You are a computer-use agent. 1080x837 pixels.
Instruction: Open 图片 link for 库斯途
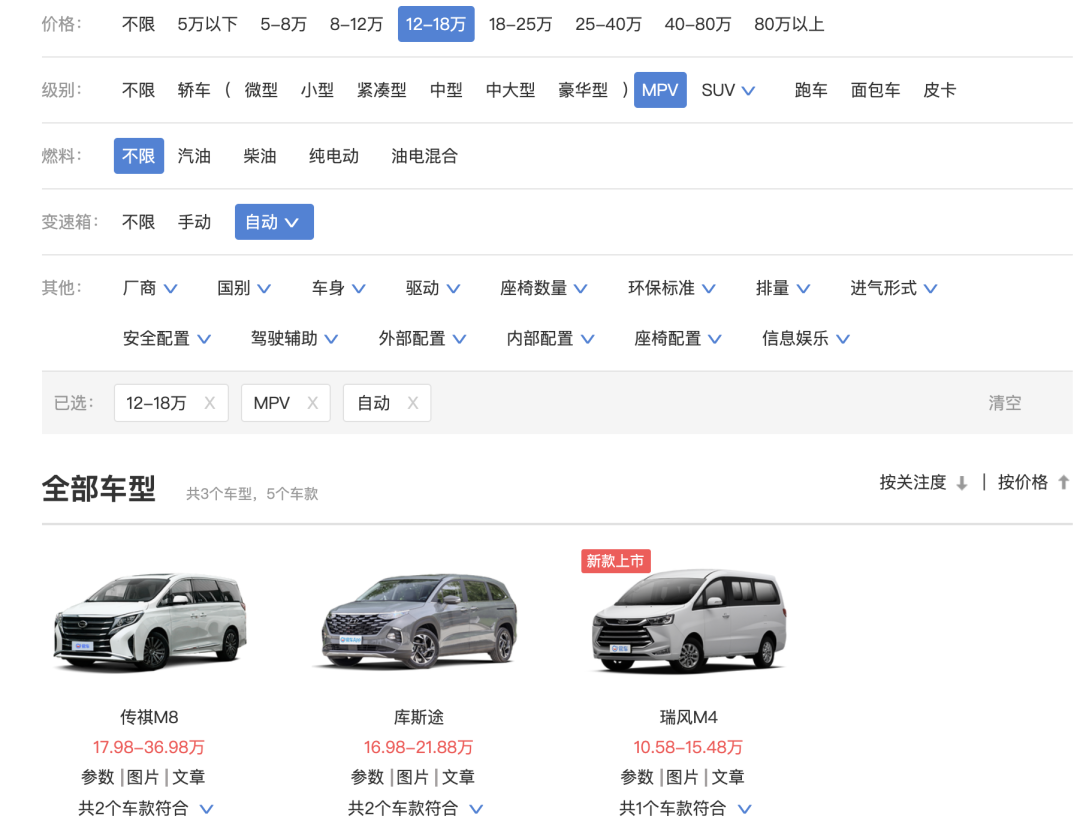413,777
